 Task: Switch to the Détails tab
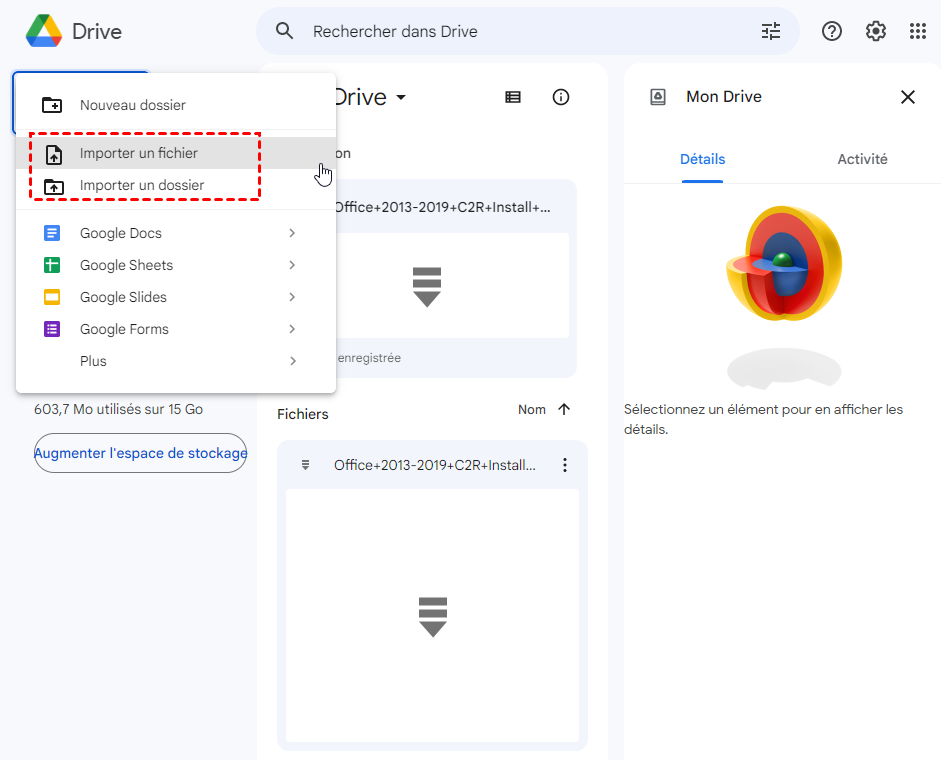click(702, 159)
